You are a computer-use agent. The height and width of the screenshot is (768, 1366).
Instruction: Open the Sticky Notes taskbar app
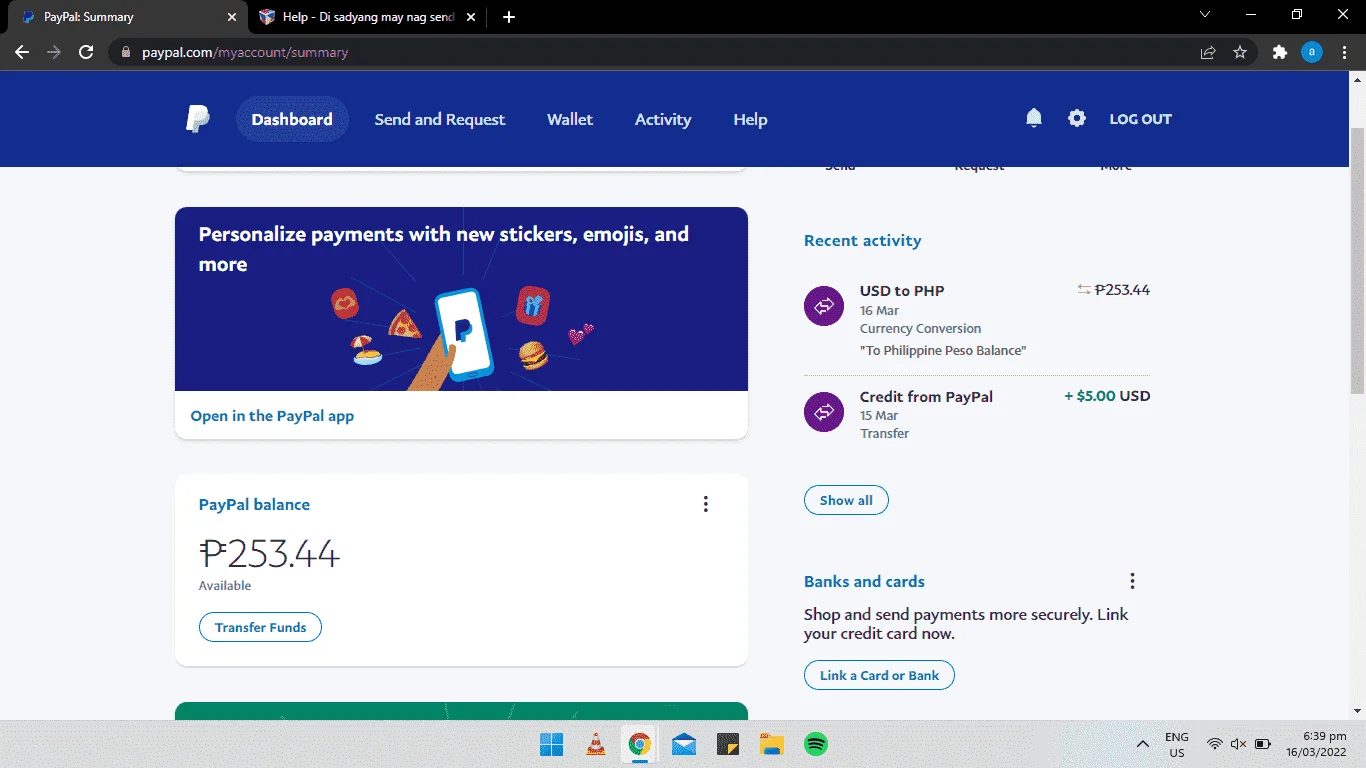728,744
